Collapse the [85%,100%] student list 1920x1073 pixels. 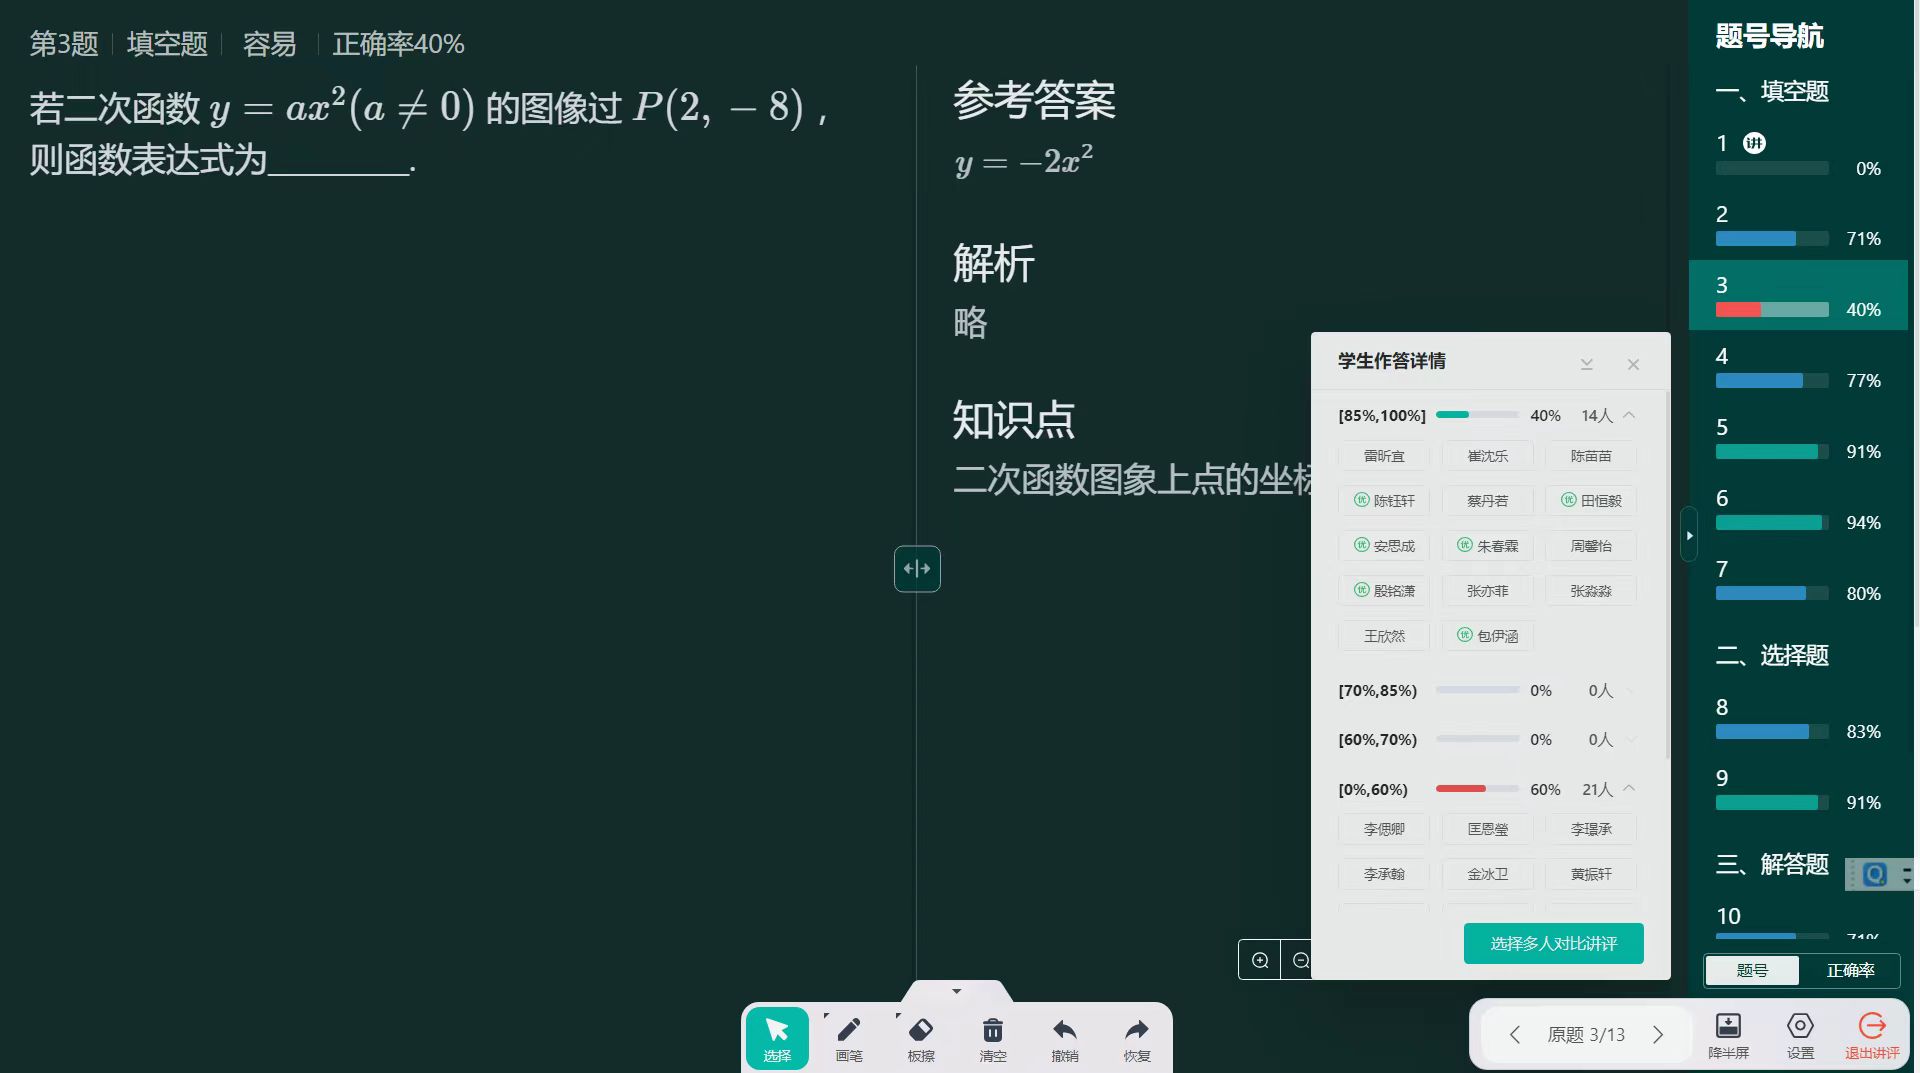tap(1628, 415)
